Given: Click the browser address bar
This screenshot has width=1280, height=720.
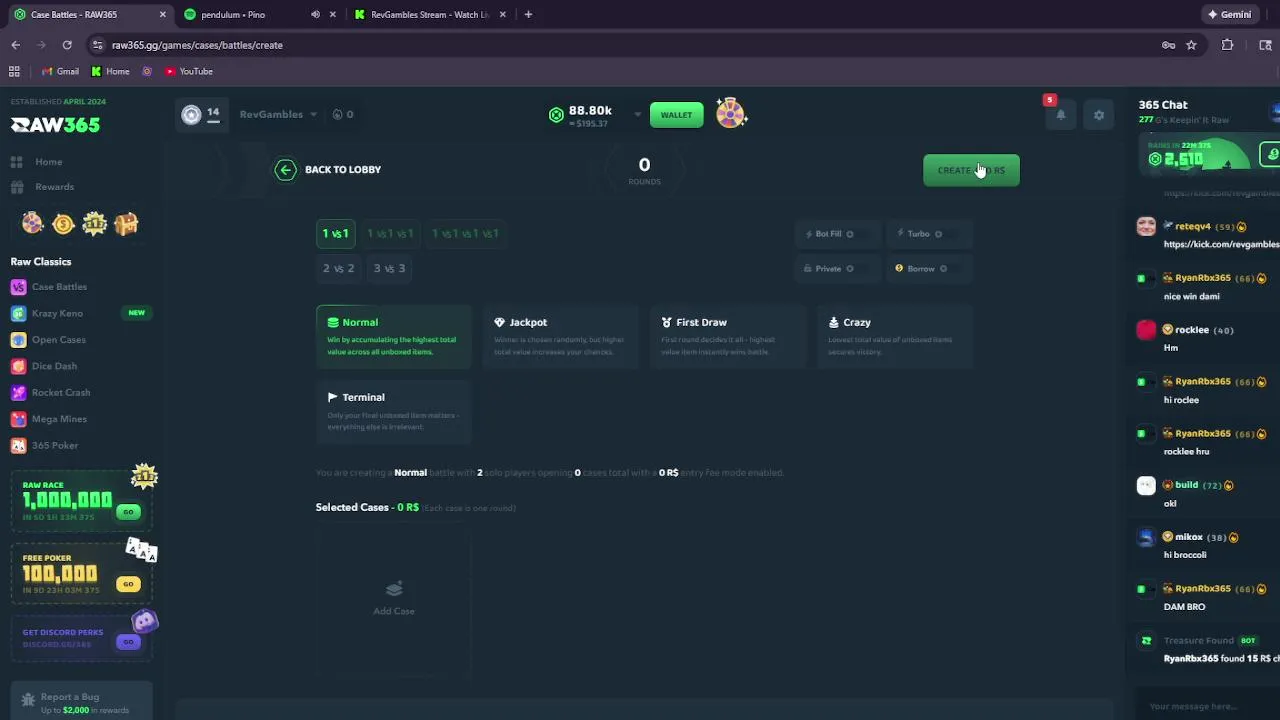Looking at the screenshot, I should click(x=620, y=45).
